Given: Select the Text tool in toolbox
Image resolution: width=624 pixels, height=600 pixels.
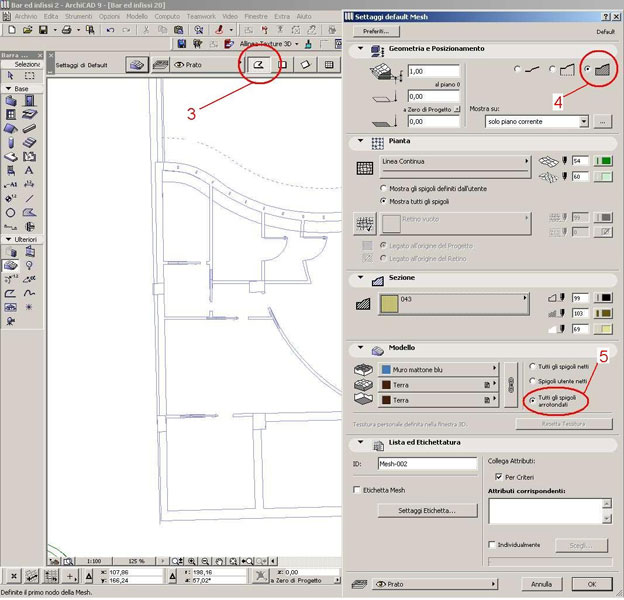Looking at the screenshot, I should [28, 170].
